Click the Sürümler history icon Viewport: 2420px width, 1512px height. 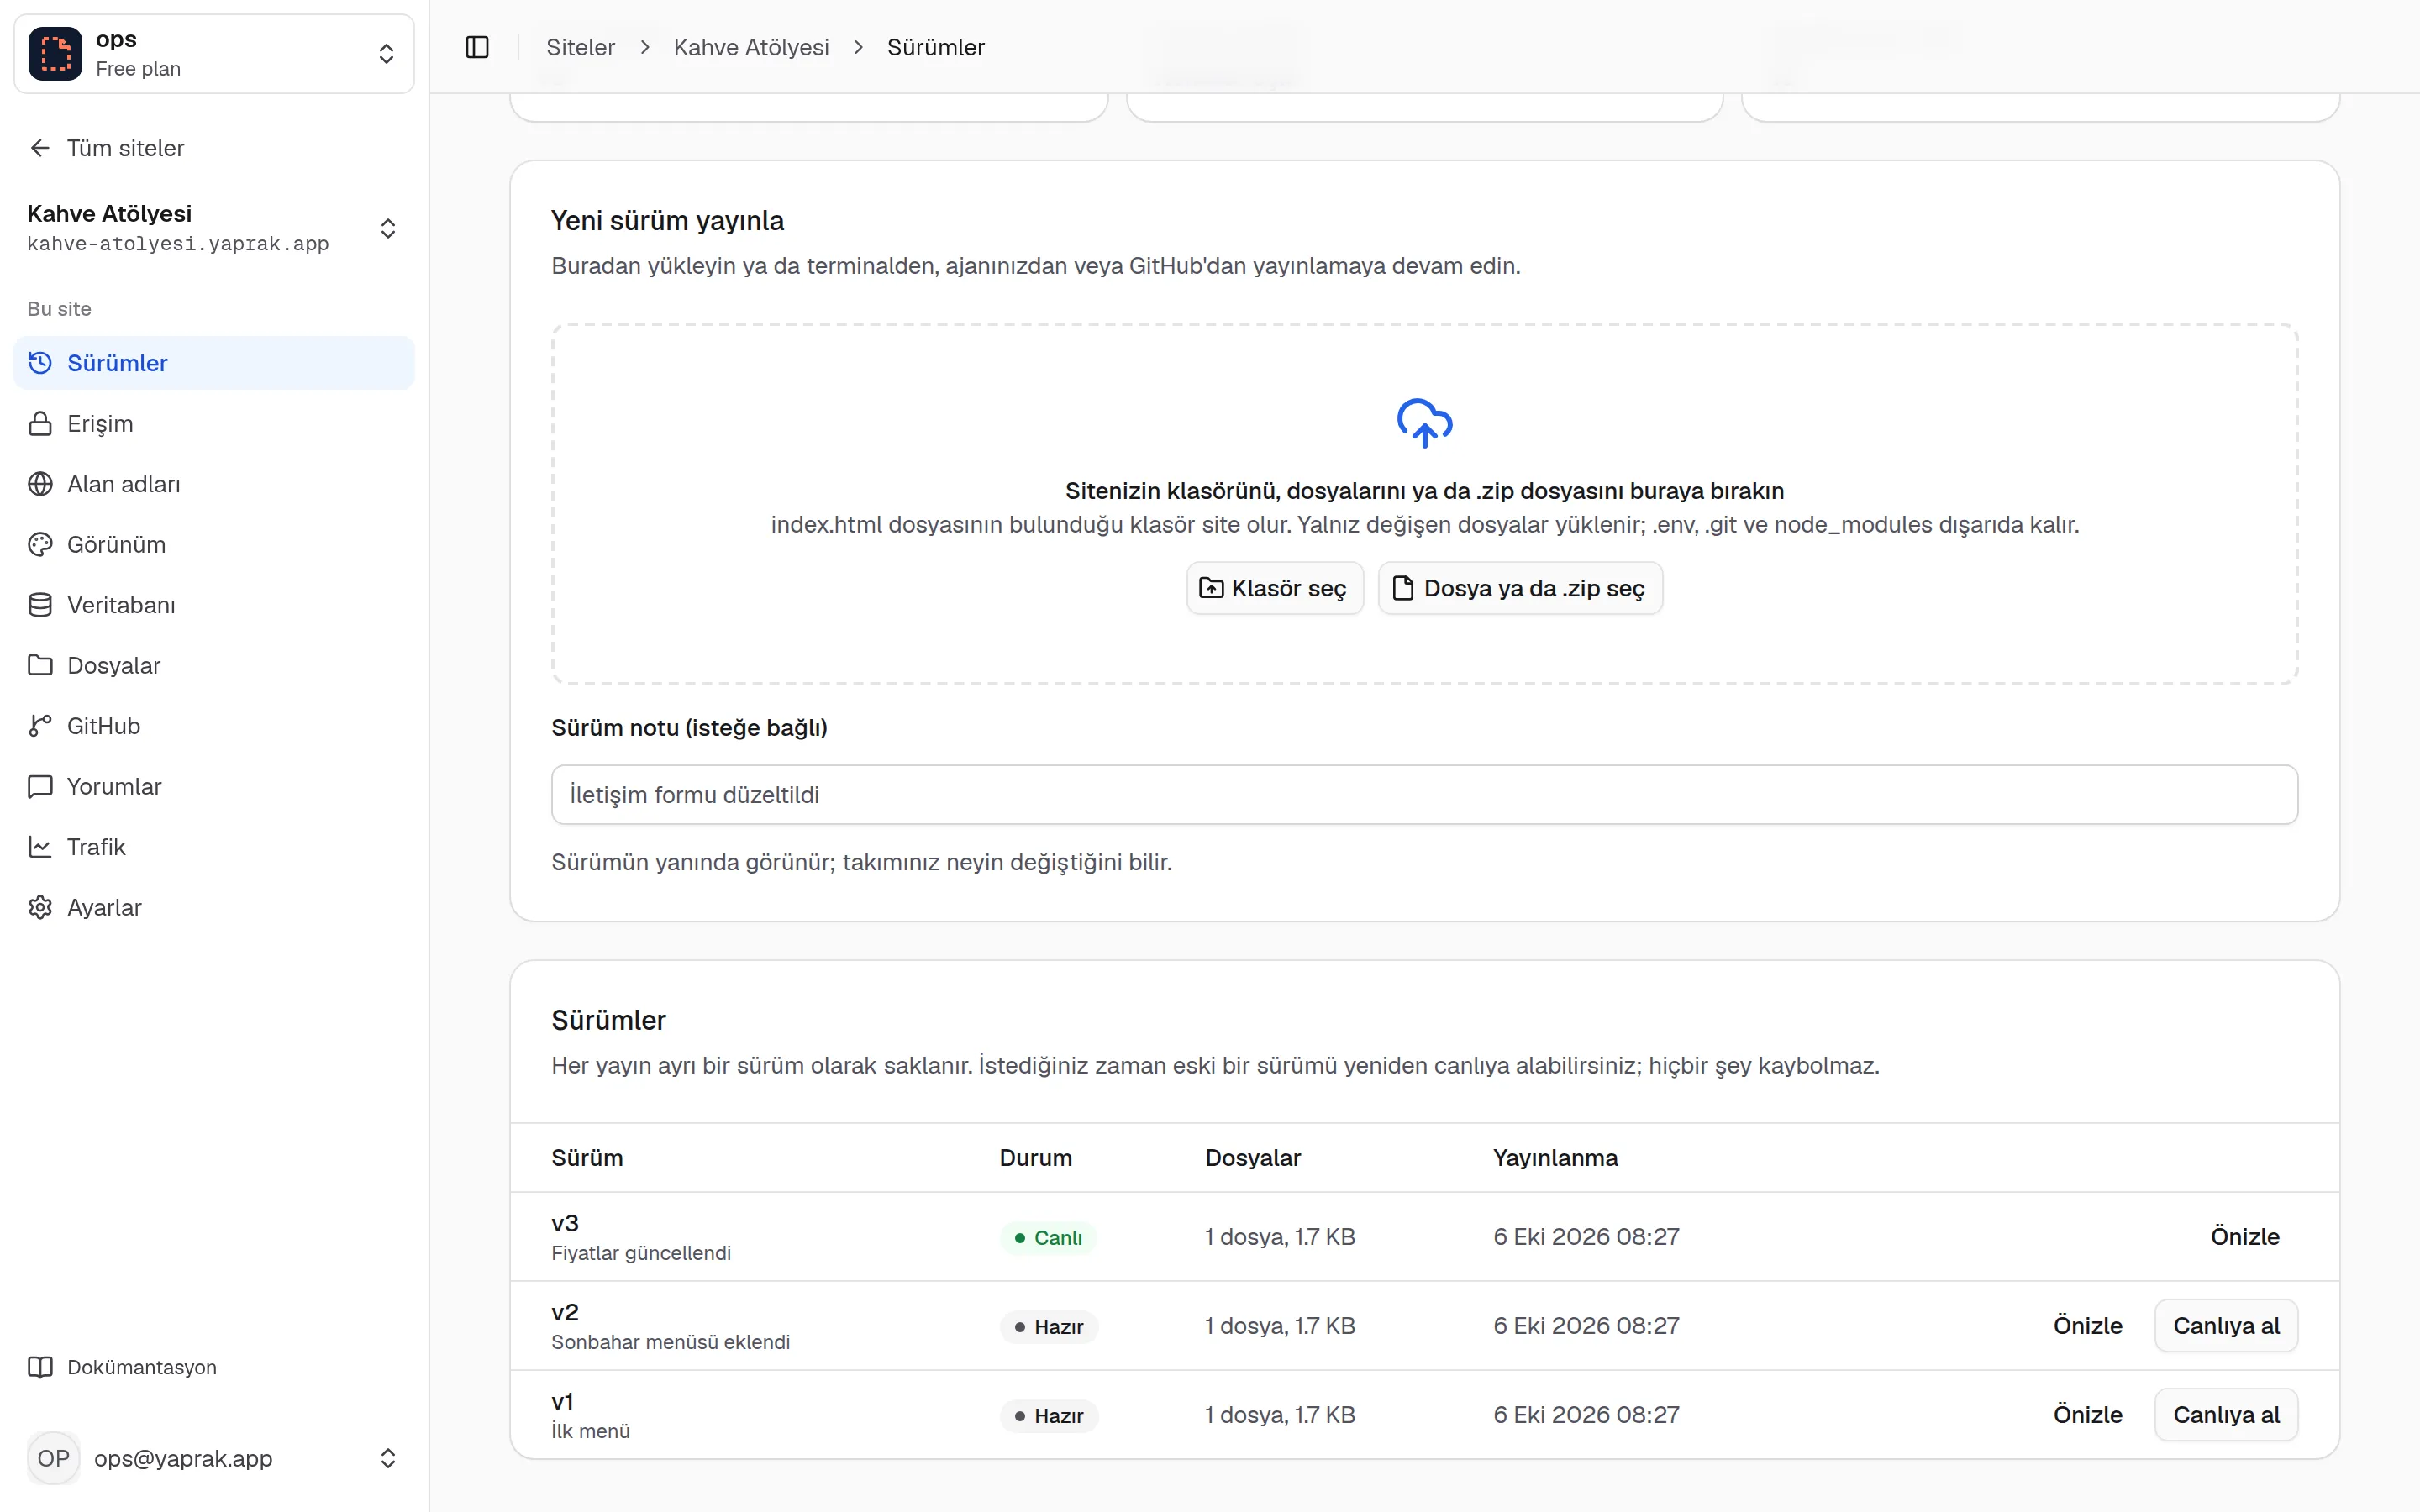[x=40, y=363]
